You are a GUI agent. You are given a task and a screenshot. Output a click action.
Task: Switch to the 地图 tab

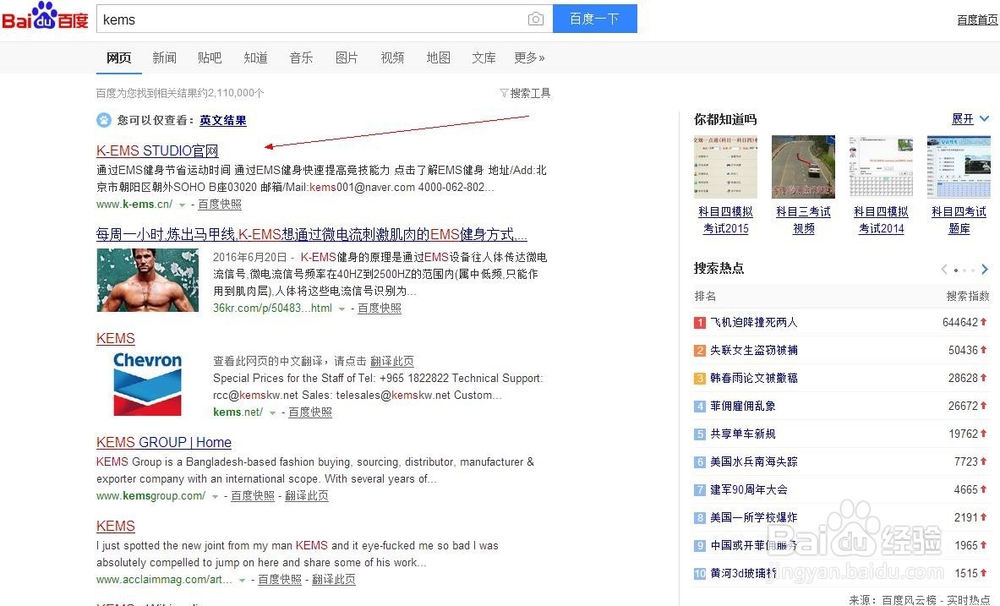click(438, 57)
